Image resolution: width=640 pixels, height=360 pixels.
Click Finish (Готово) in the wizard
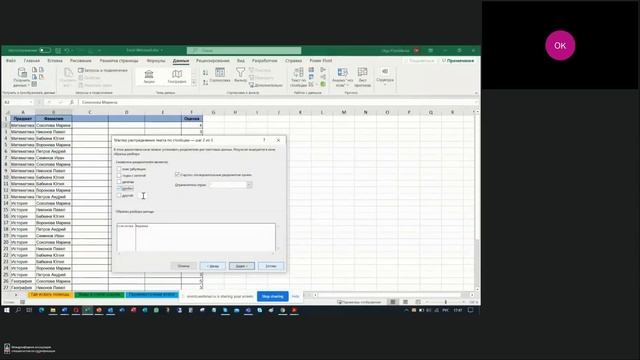[x=271, y=266]
